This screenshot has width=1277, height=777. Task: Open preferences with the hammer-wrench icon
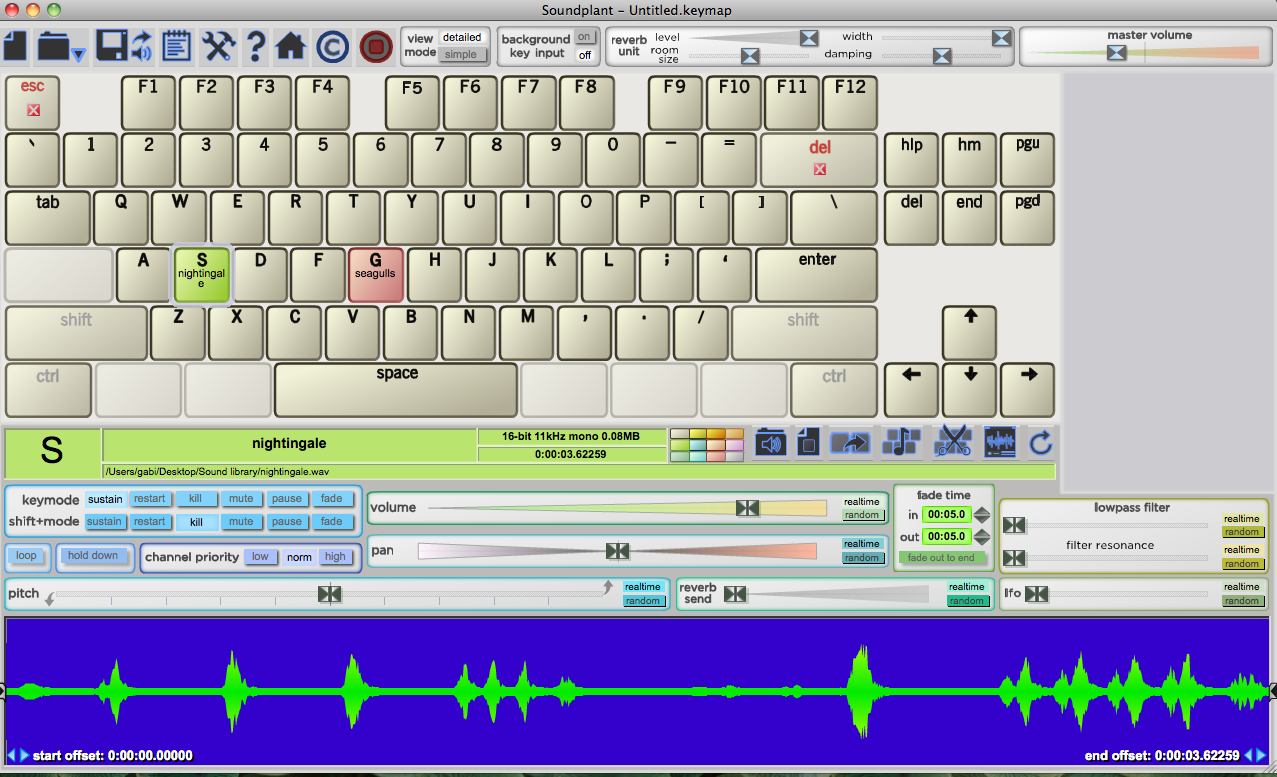pos(218,46)
